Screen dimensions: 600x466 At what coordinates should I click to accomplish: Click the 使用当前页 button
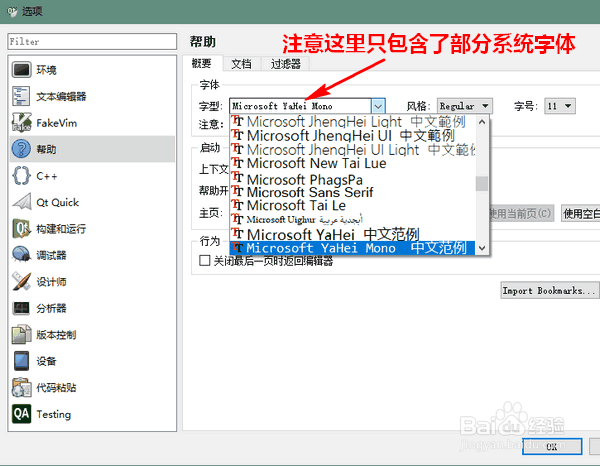521,213
